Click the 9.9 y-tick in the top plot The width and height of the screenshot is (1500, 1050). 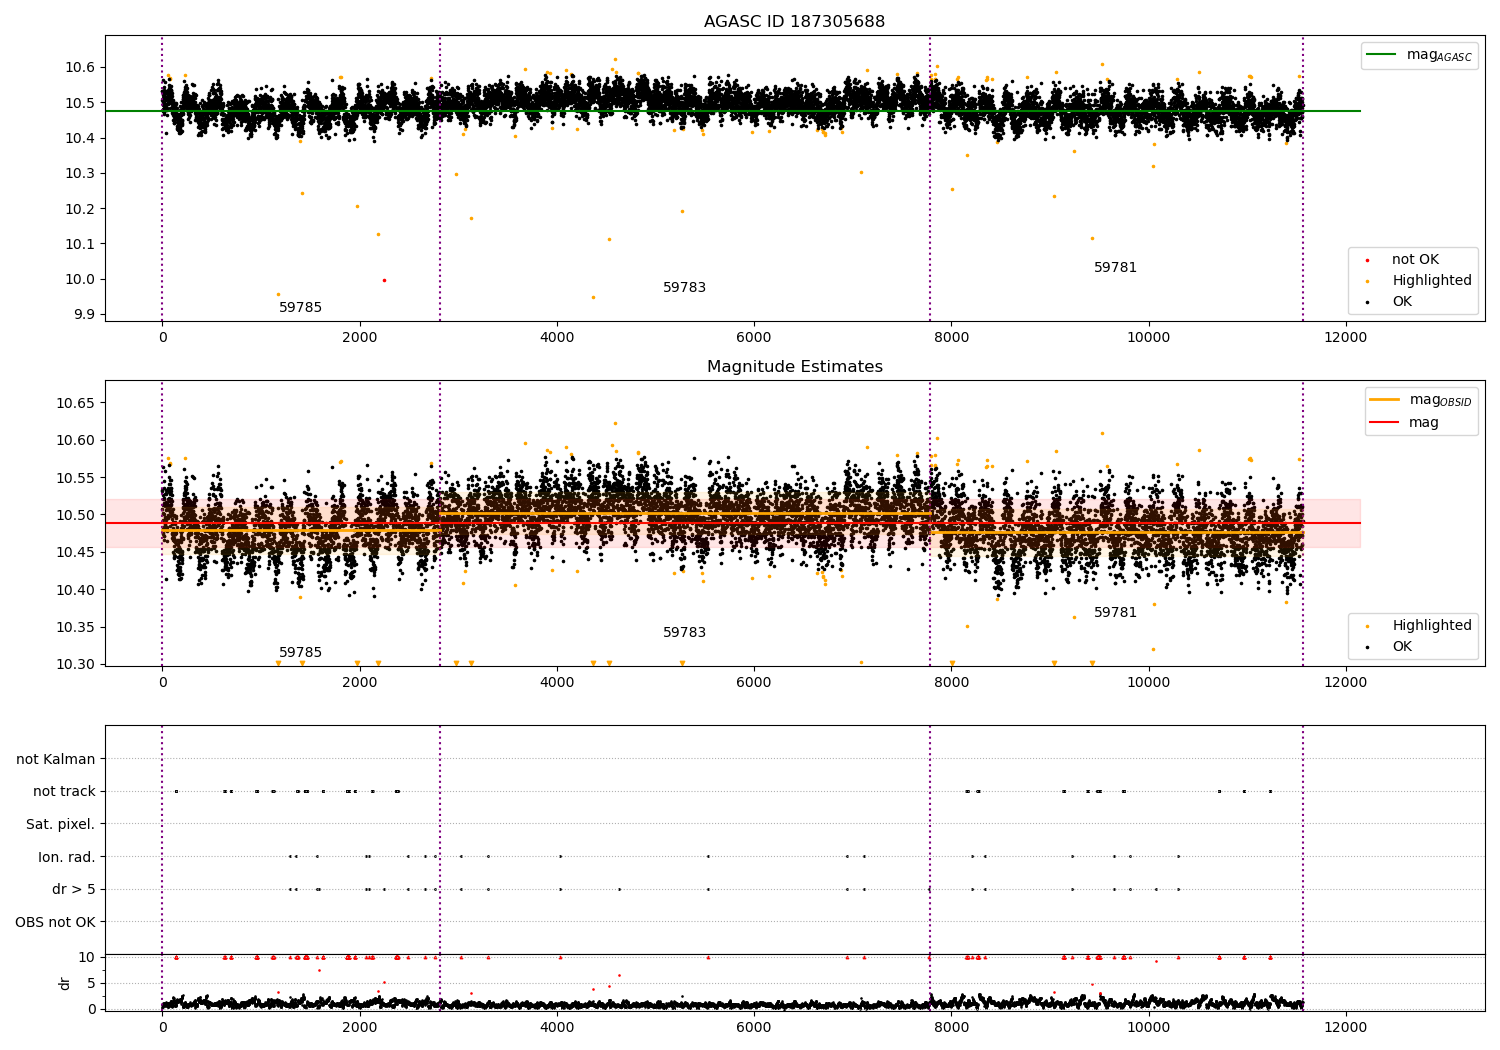click(83, 315)
